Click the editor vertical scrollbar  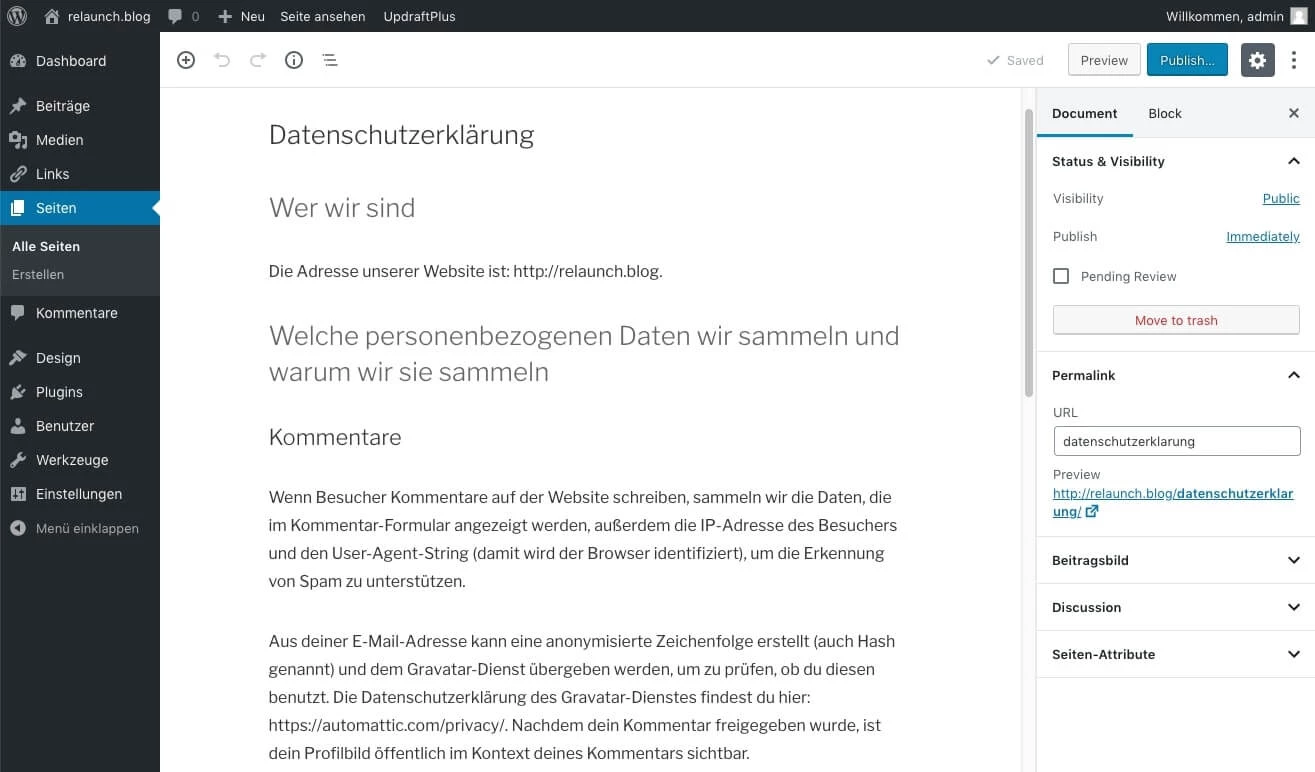(1028, 250)
